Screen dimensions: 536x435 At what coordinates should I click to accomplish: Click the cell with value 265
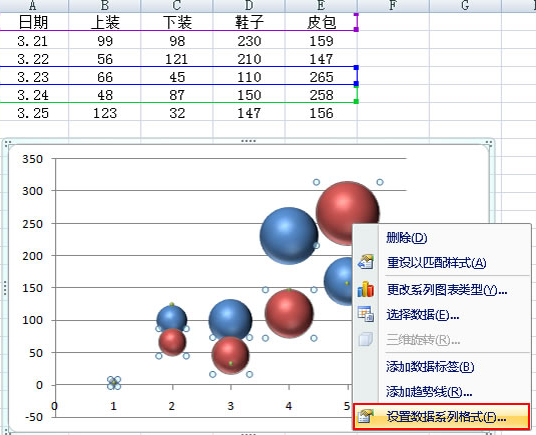[321, 77]
